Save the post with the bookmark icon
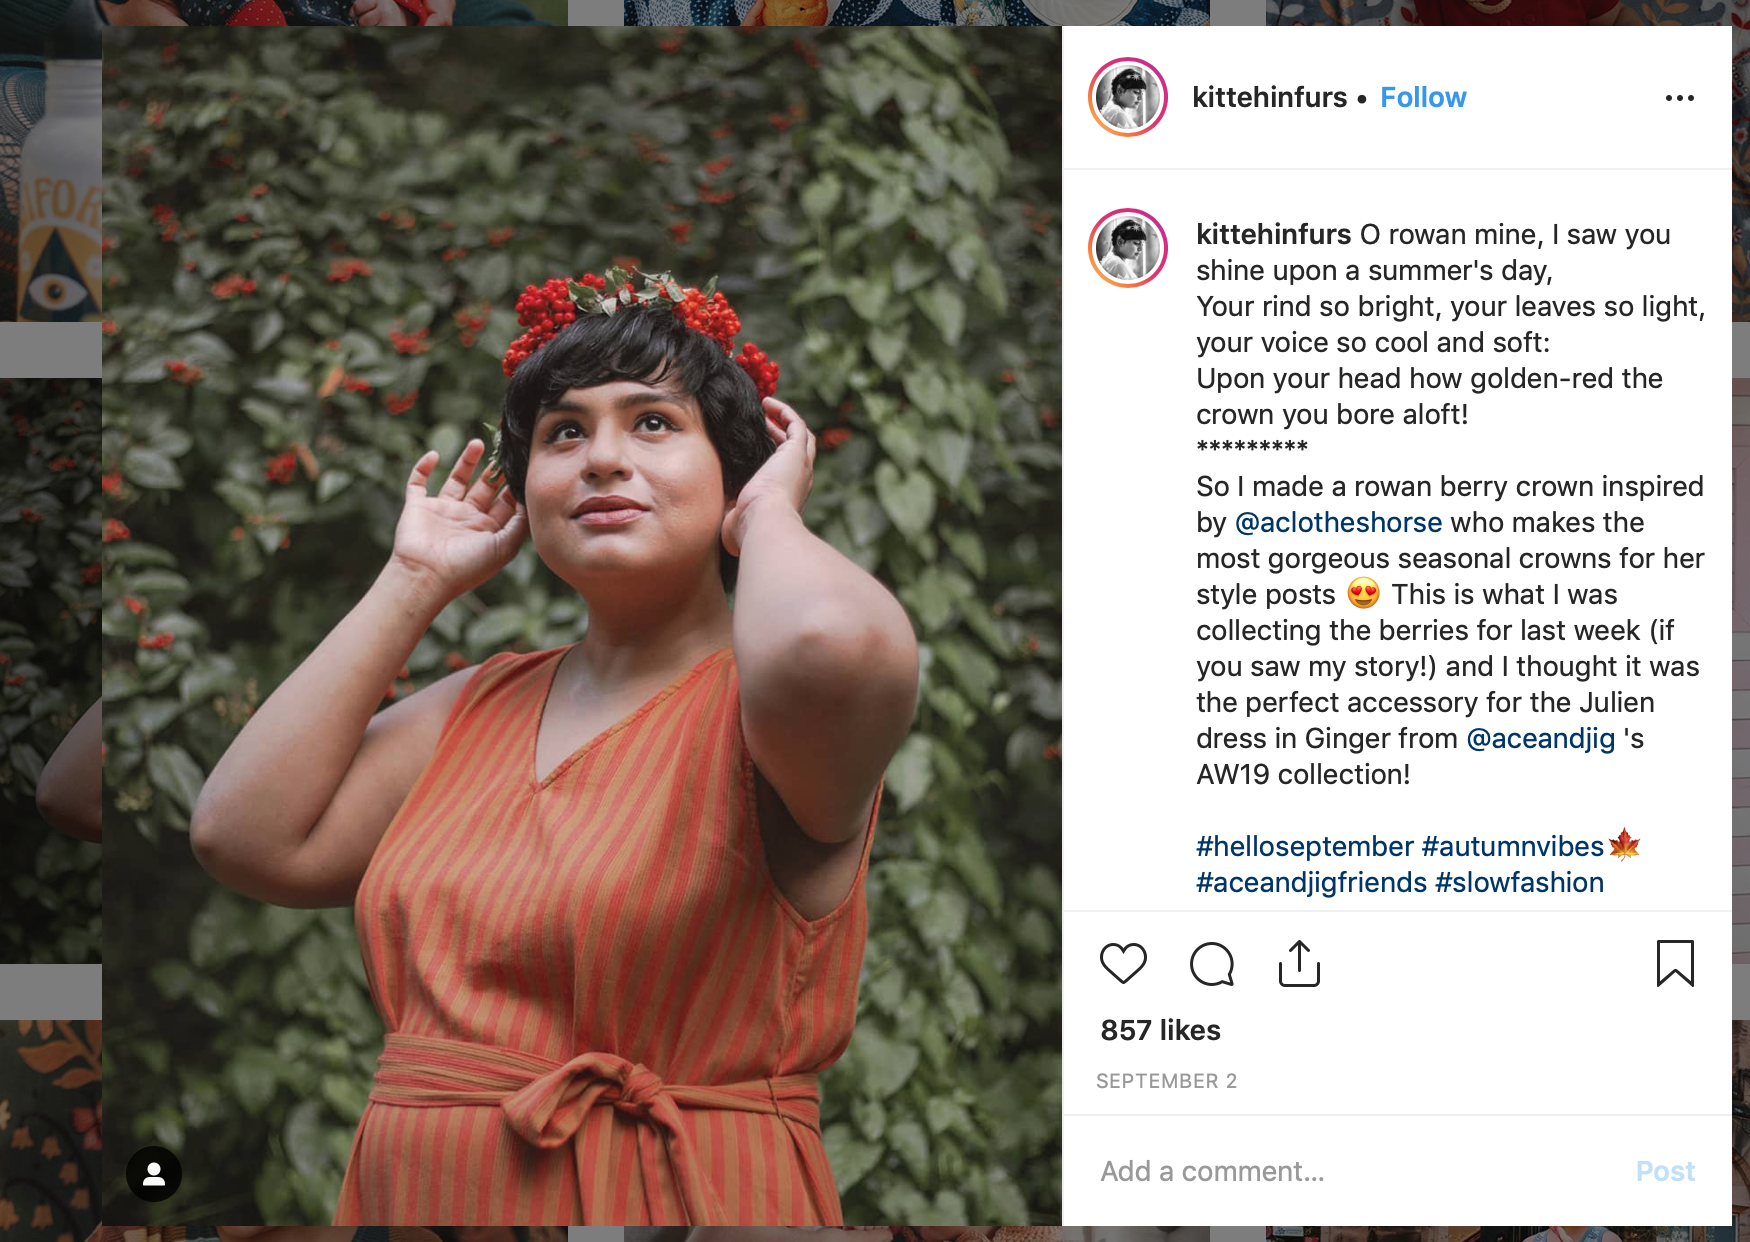Viewport: 1750px width, 1242px height. (x=1675, y=964)
